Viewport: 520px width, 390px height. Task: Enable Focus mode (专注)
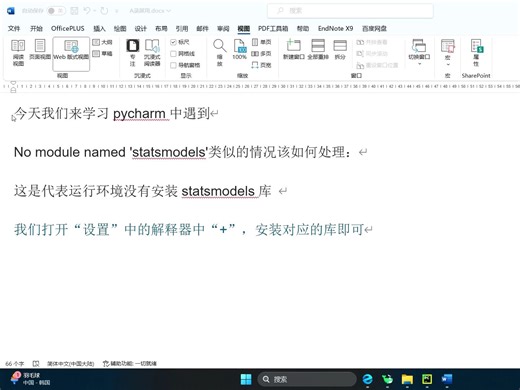point(132,53)
